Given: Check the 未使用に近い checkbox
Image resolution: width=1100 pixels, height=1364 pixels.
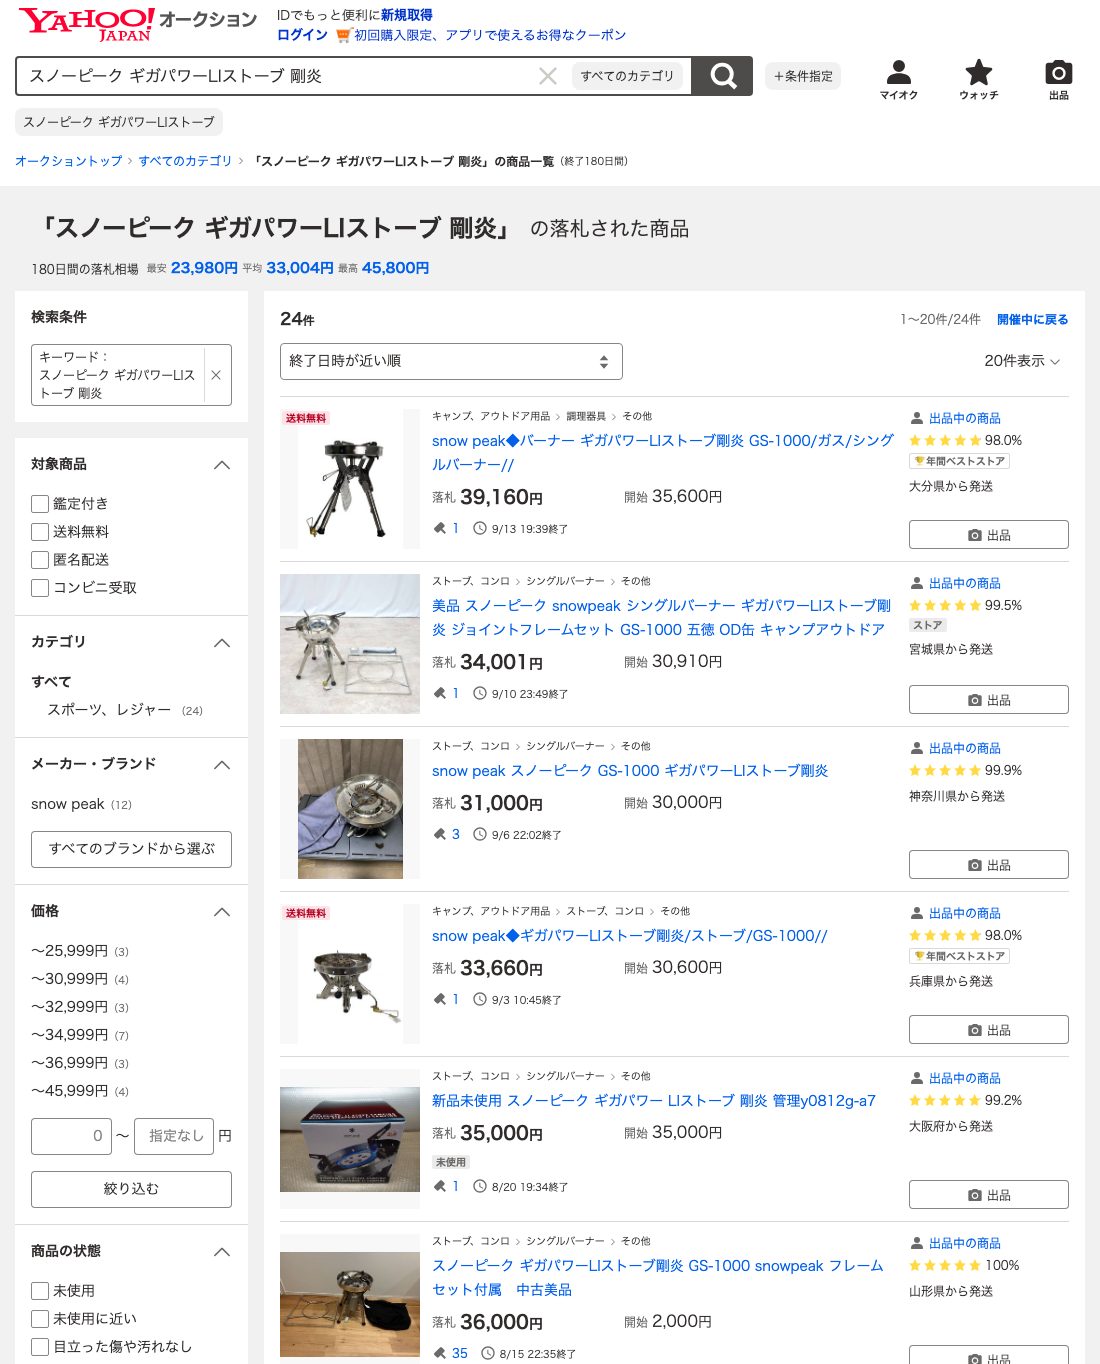Looking at the screenshot, I should tap(40, 1319).
